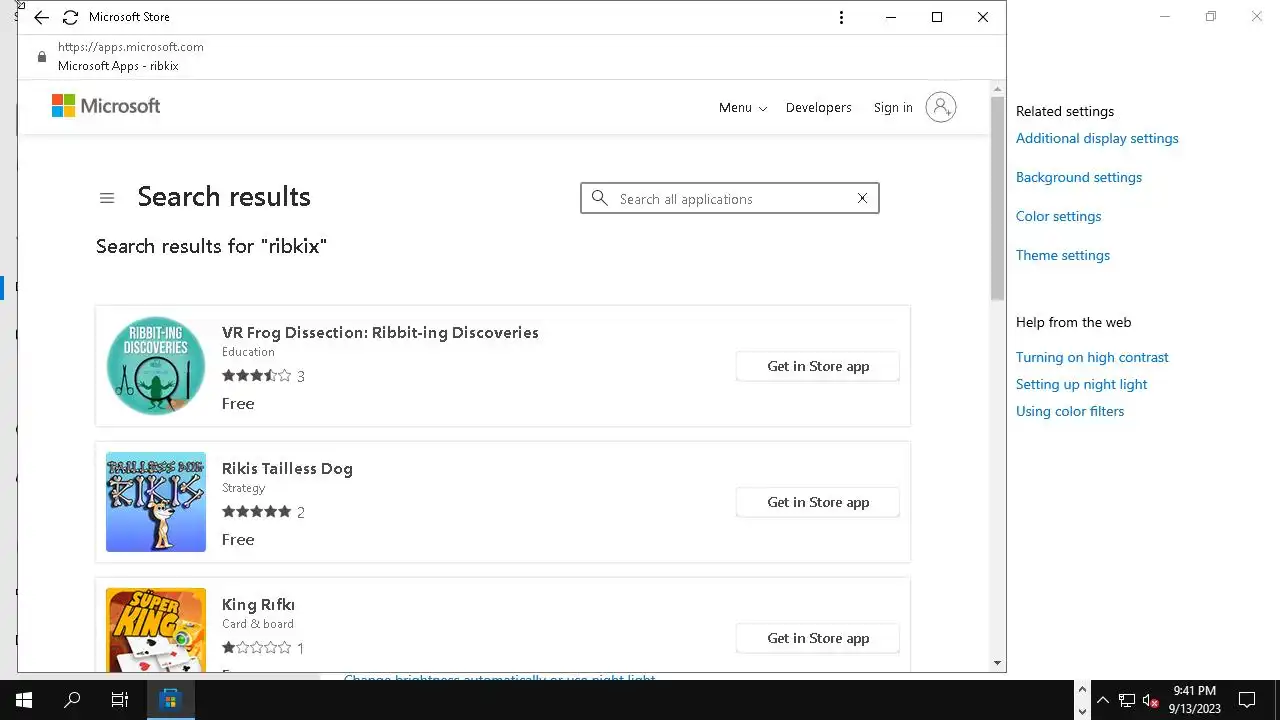This screenshot has width=1280, height=720.
Task: Click the muted volume tray icon
Action: click(x=1151, y=700)
